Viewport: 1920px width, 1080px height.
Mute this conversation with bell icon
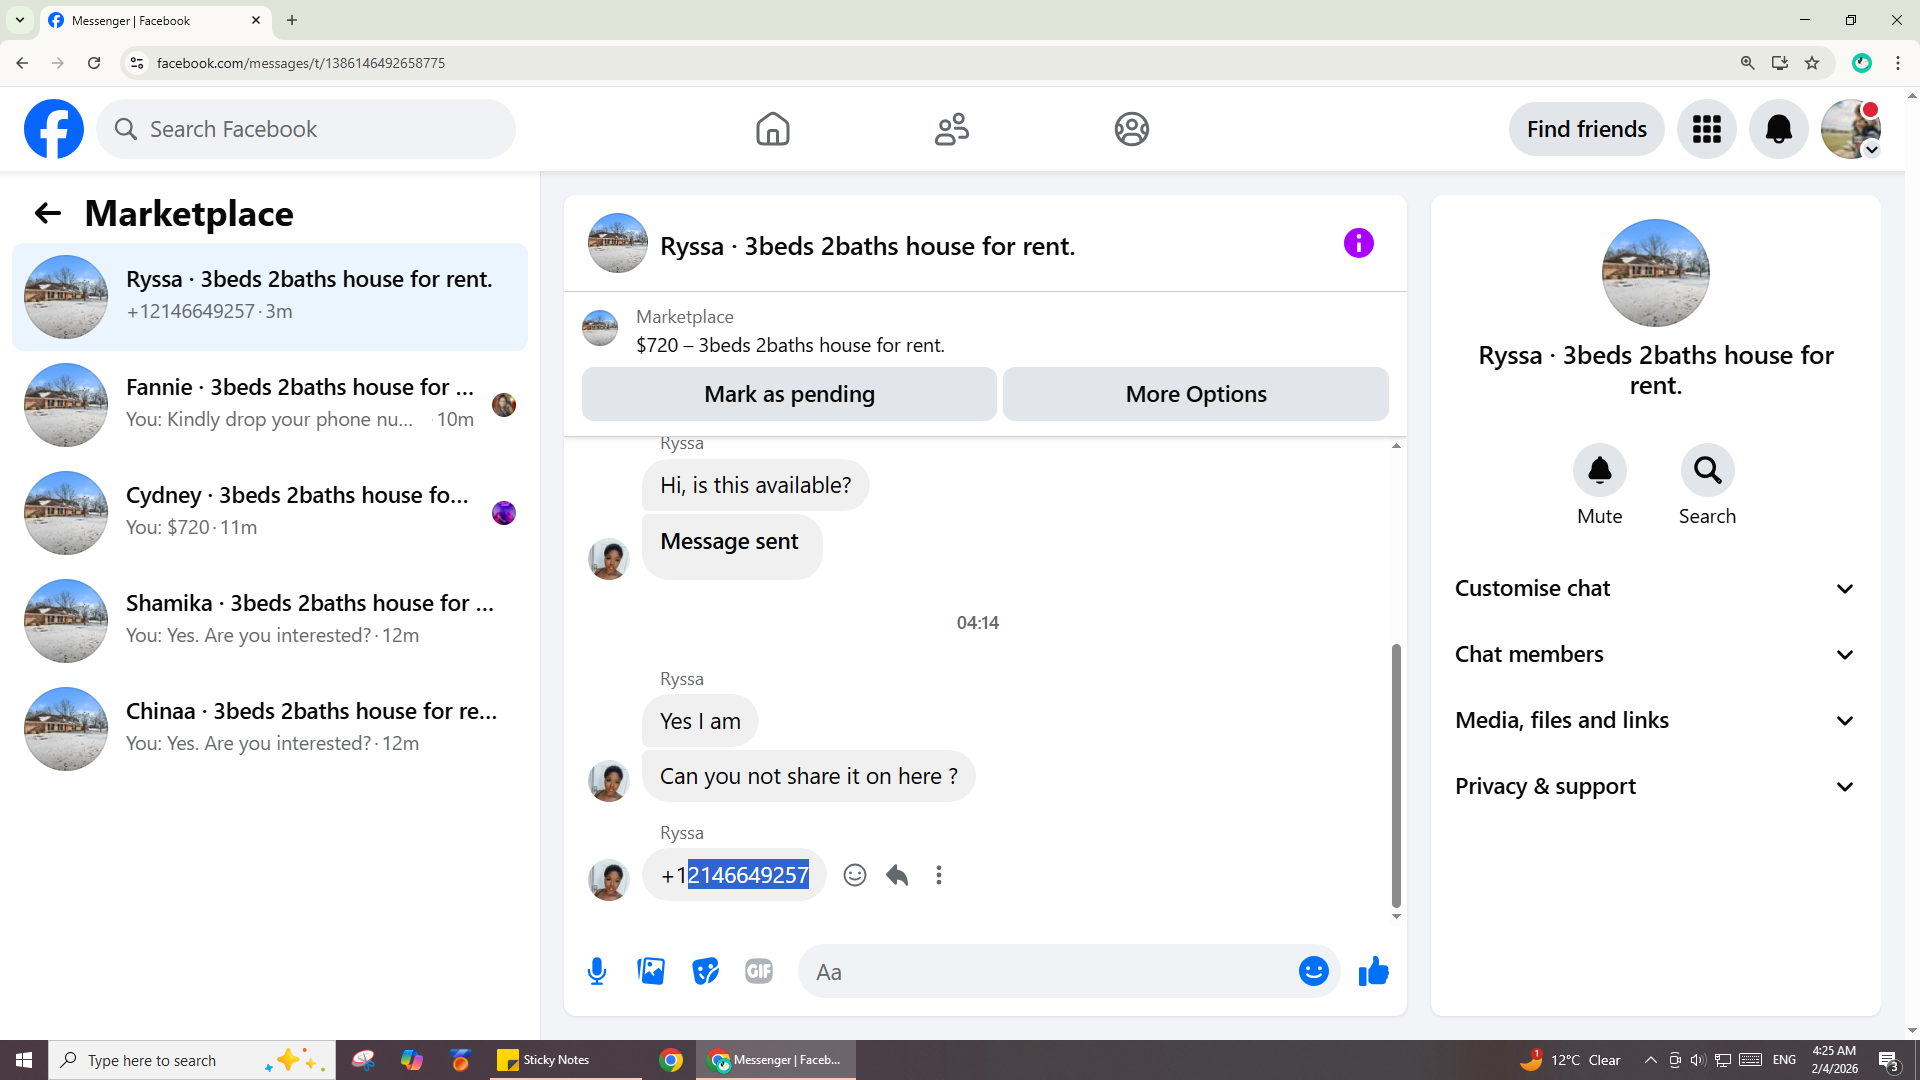(1599, 470)
